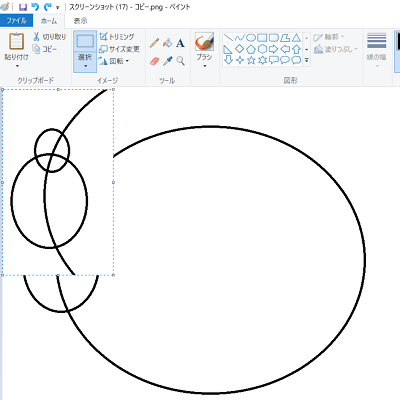The width and height of the screenshot is (400, 400).
Task: Choose the Four-point star shape
Action: [240, 60]
